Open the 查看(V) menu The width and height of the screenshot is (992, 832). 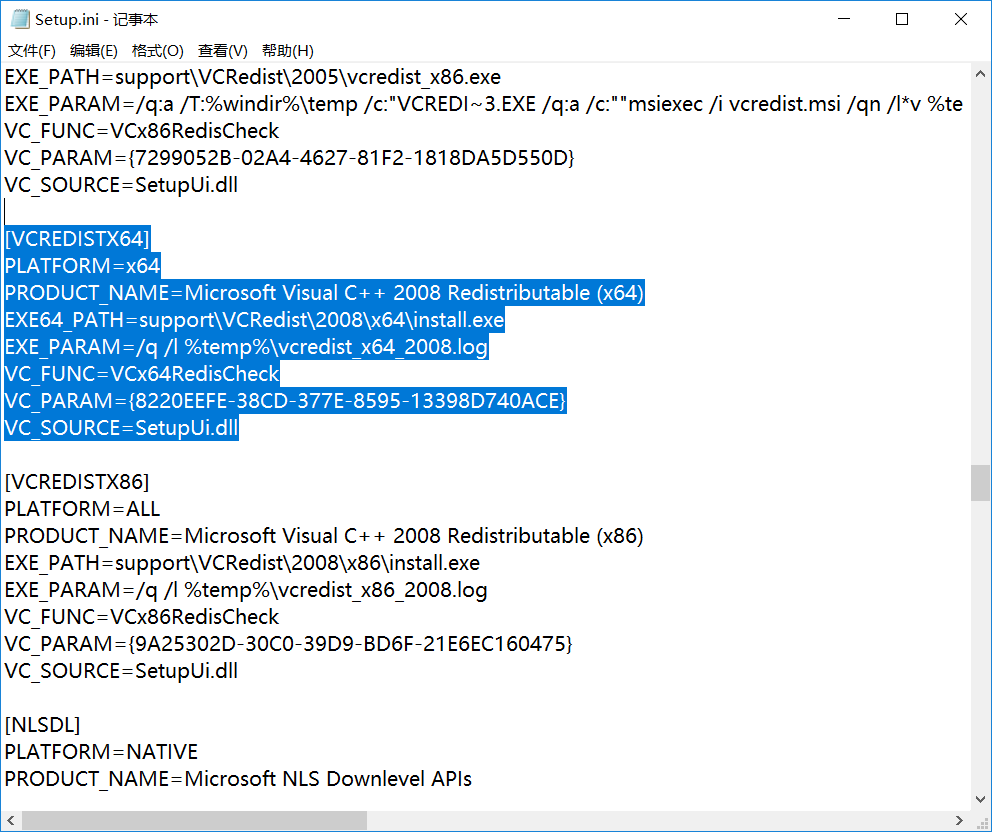click(x=223, y=51)
